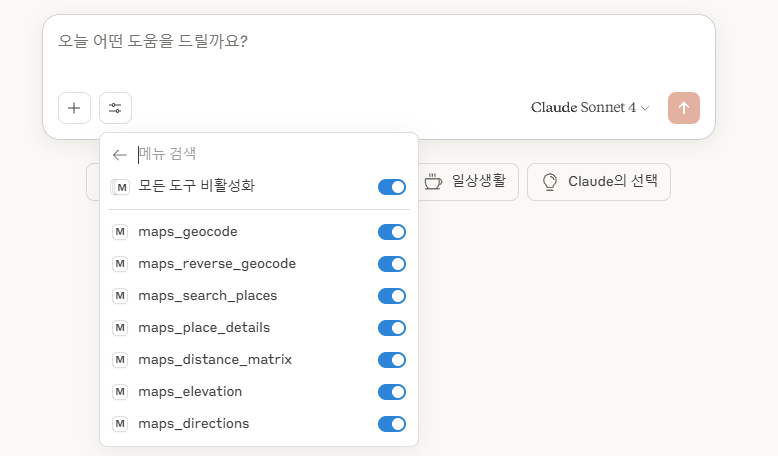The image size is (778, 456).
Task: Click the tools settings sliders icon
Action: click(x=115, y=108)
